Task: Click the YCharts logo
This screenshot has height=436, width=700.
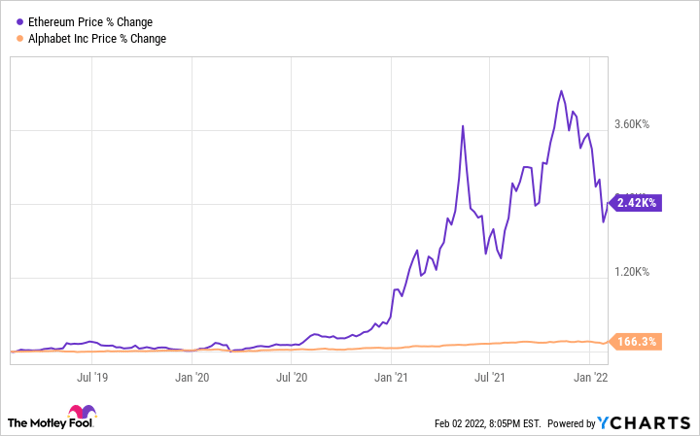Action: pos(644,422)
